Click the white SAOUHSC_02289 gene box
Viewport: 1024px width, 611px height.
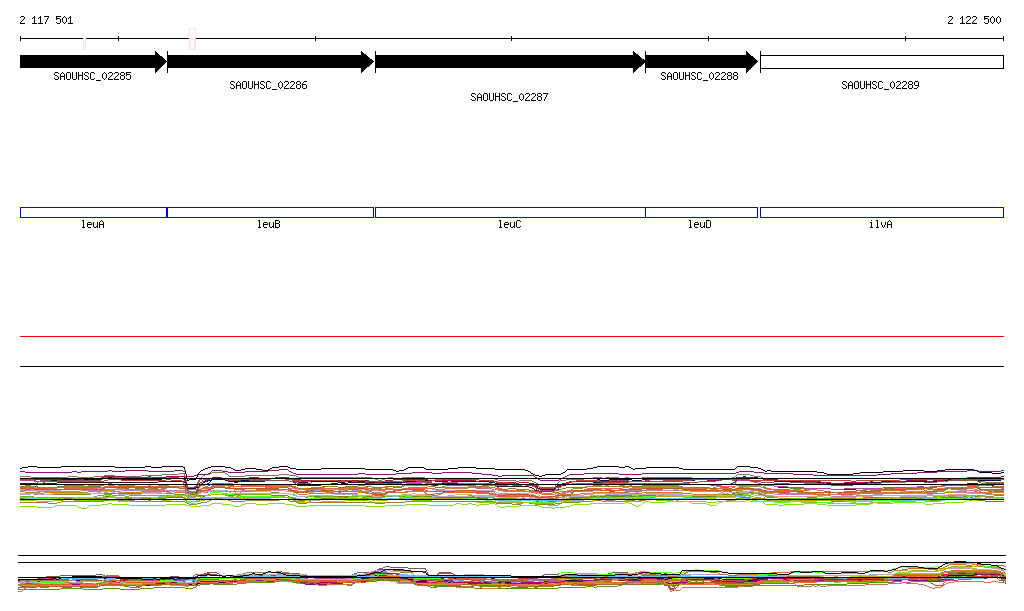[881, 62]
